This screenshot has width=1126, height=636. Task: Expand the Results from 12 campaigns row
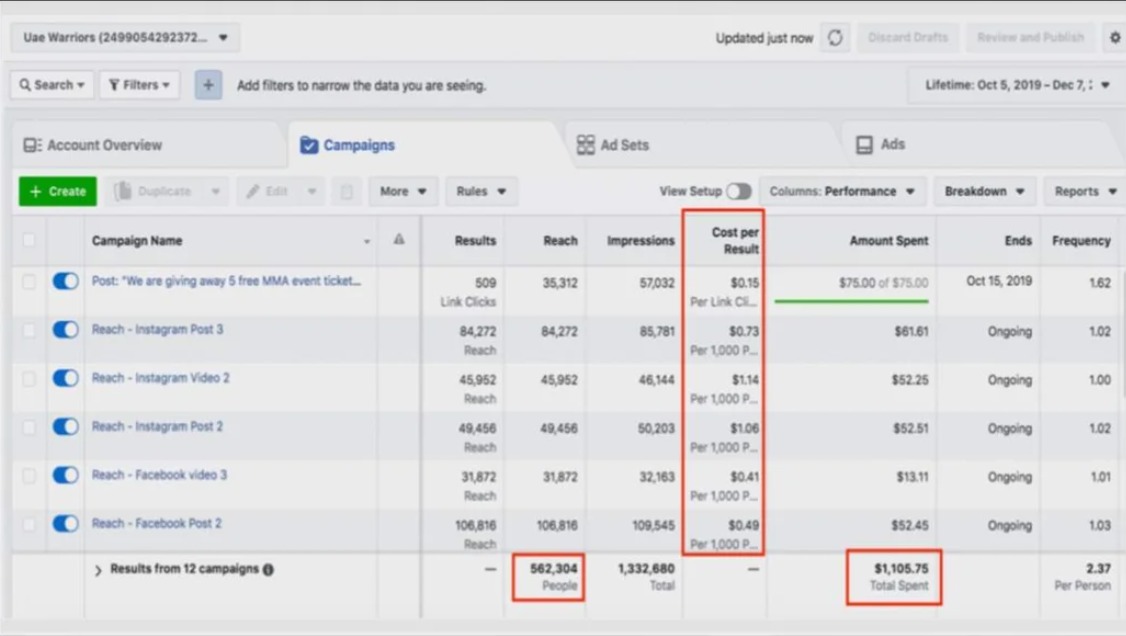[98, 570]
